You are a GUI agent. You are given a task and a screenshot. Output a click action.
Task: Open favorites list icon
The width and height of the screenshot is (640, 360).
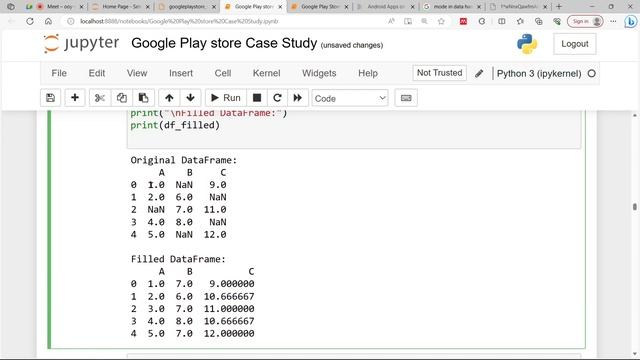tap(520, 21)
